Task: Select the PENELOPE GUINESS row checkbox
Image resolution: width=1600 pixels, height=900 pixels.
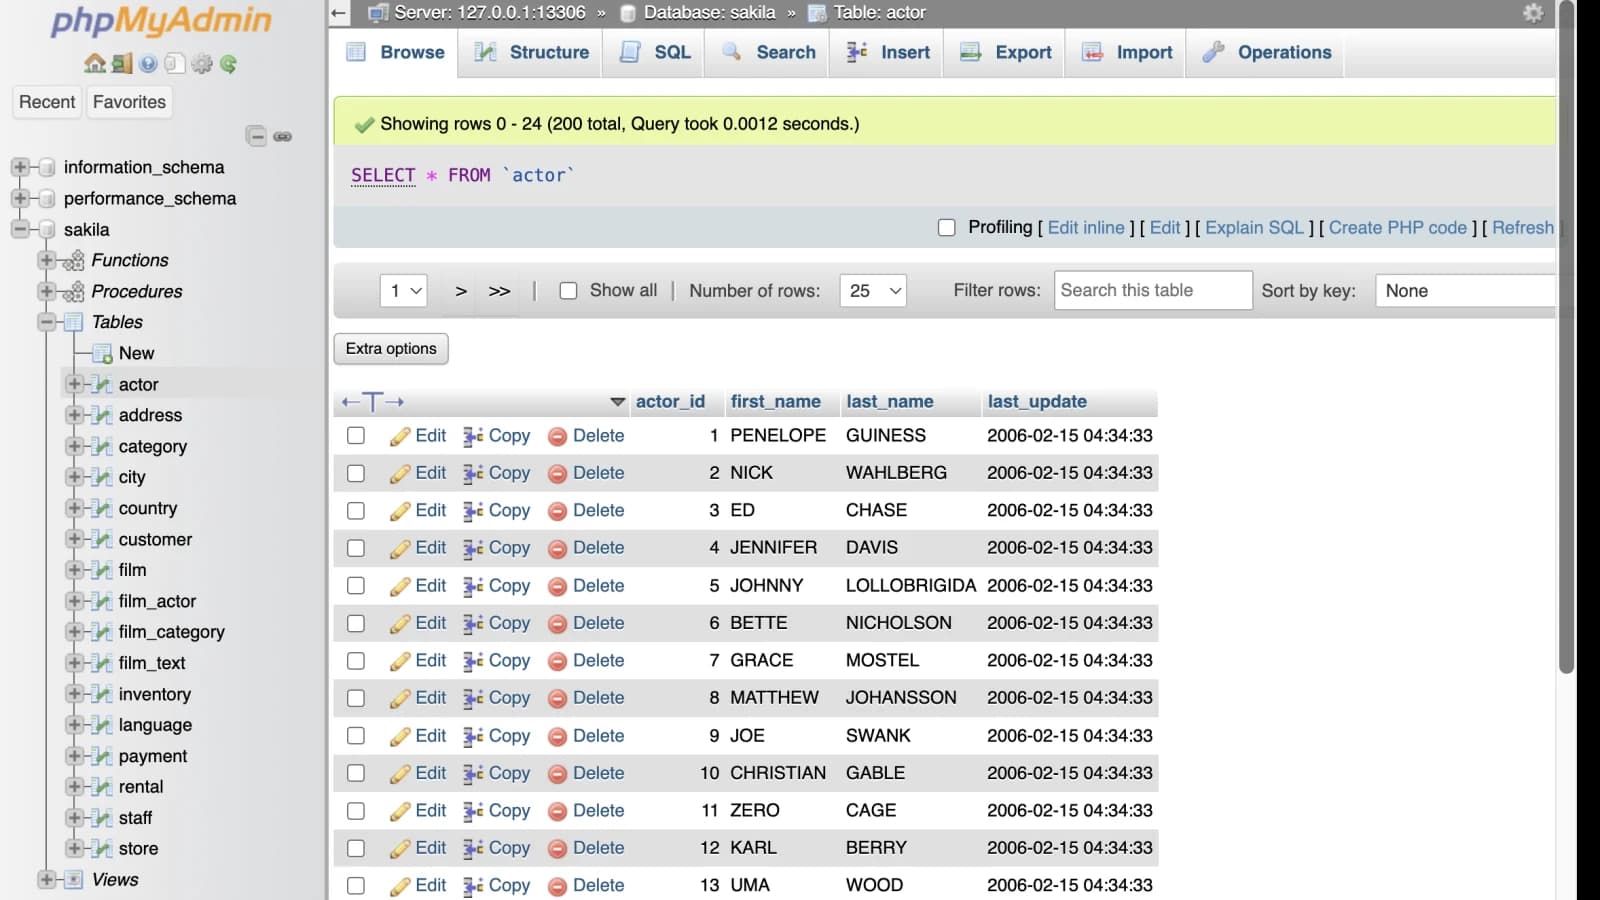Action: click(356, 436)
